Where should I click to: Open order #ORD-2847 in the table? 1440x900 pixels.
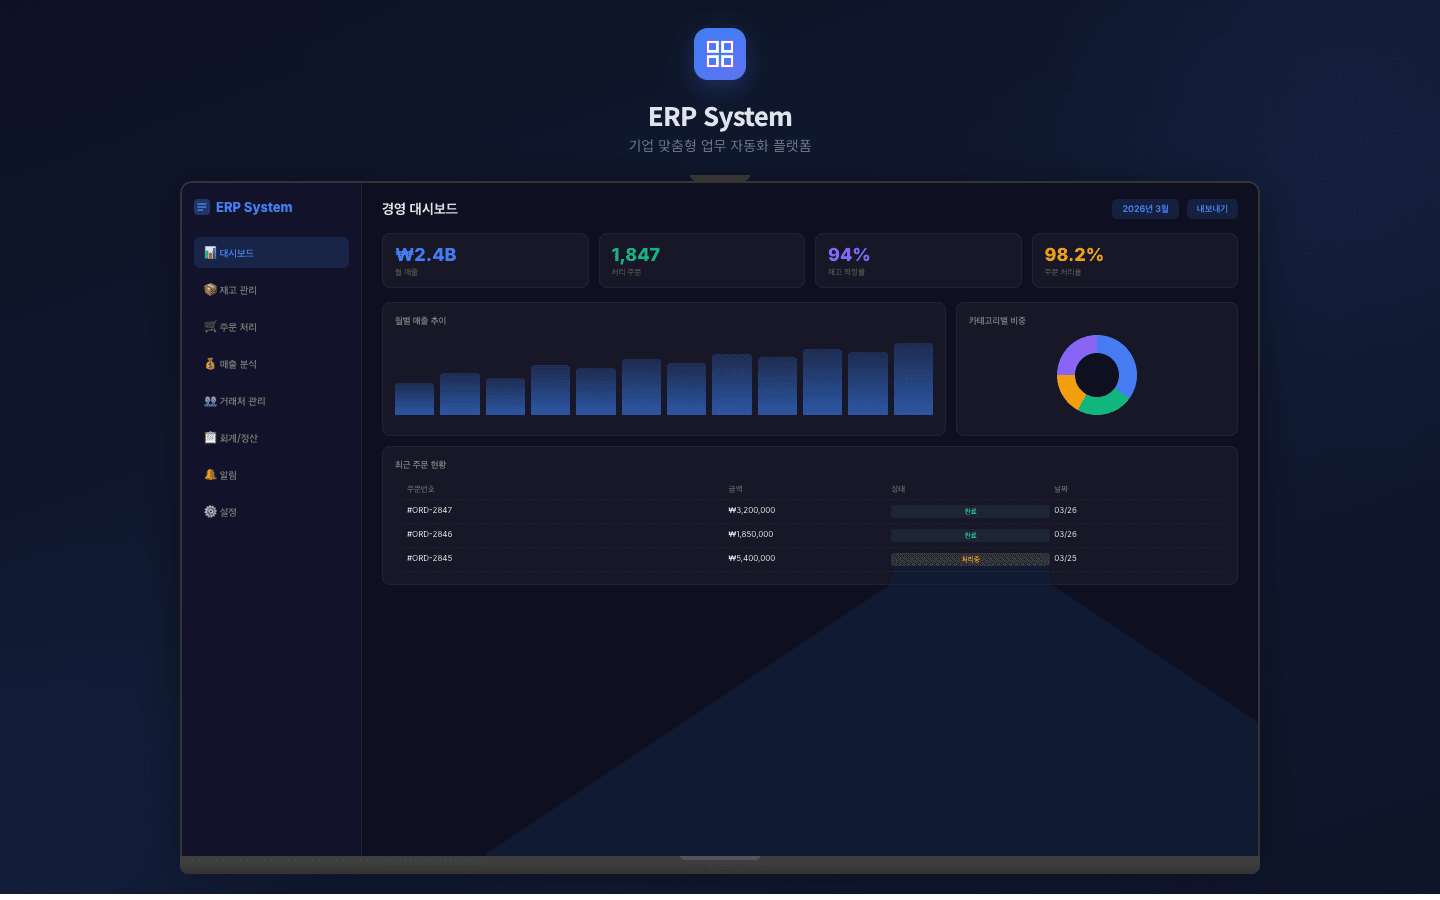430,511
